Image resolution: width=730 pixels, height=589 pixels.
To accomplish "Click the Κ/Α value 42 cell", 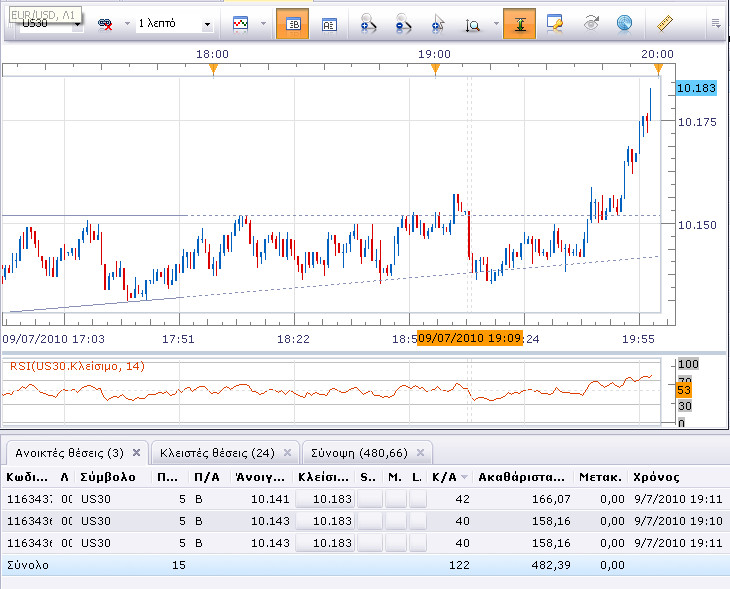I will 462,499.
